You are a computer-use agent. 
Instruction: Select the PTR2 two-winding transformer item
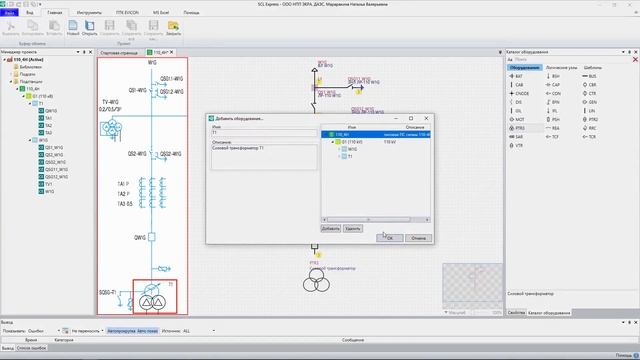point(590,119)
